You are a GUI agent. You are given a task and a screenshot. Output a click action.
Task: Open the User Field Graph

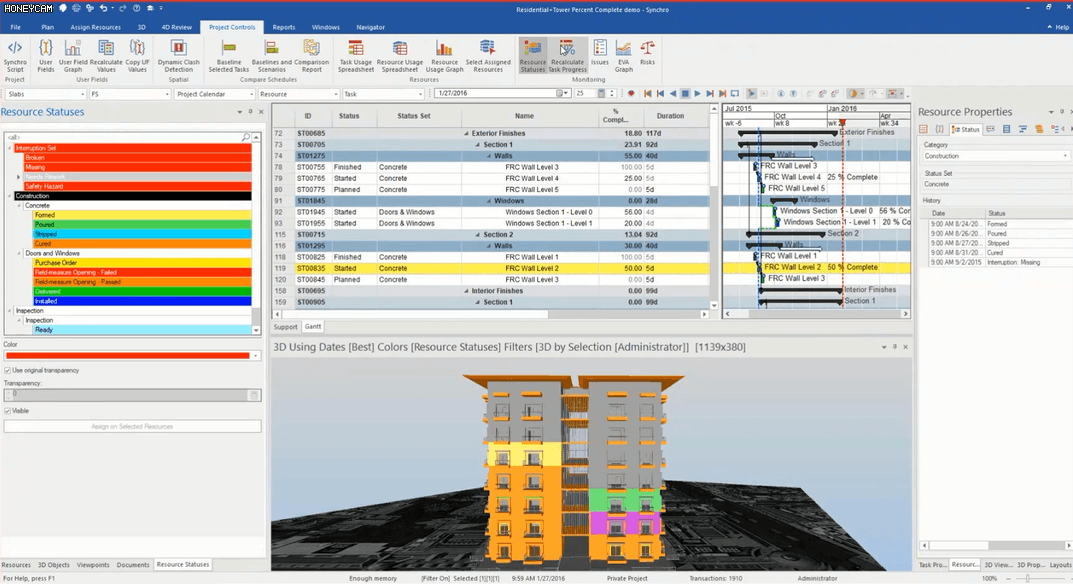[73, 55]
